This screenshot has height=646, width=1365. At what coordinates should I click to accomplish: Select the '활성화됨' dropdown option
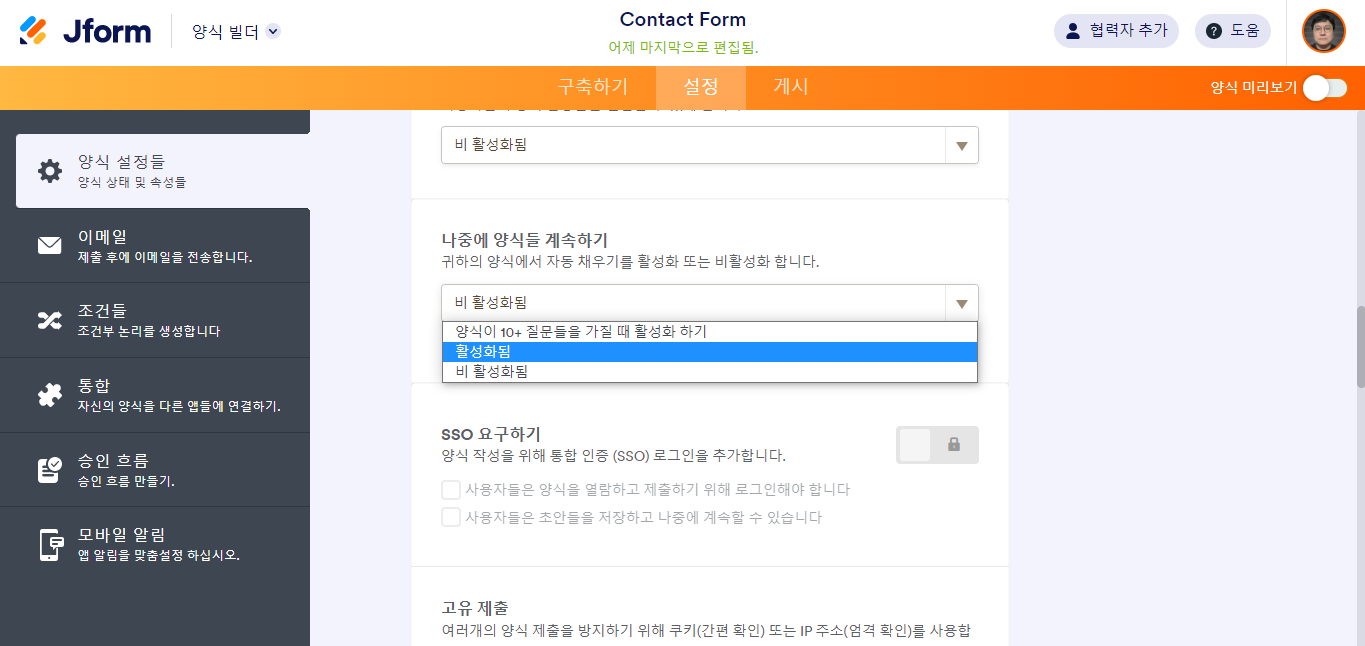(x=709, y=352)
